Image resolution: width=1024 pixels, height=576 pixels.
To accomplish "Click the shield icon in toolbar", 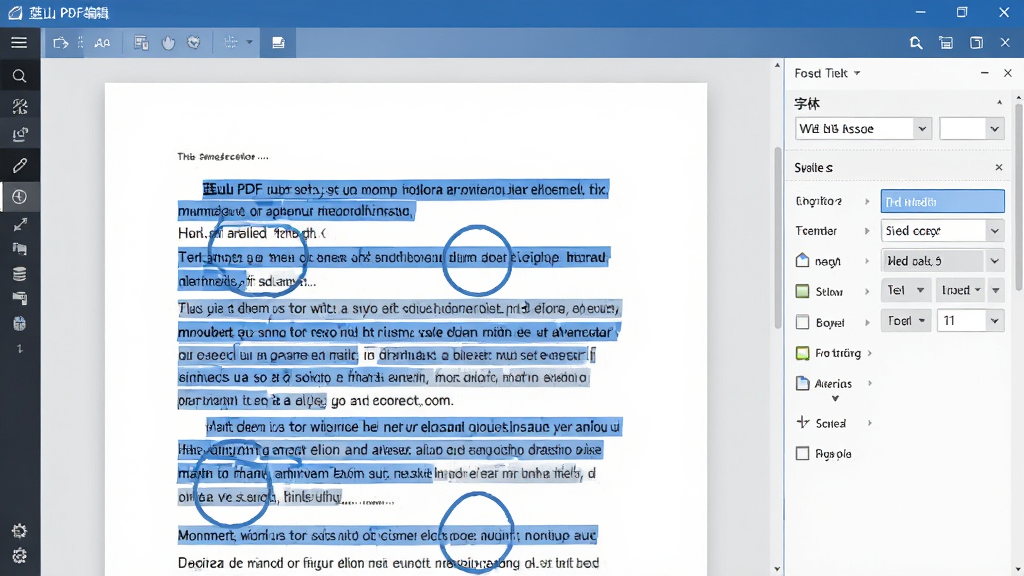I will [x=194, y=42].
